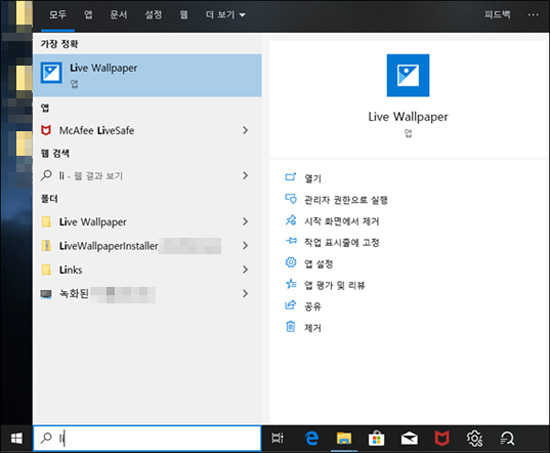
Task: Open the three-dot options menu
Action: 533,15
